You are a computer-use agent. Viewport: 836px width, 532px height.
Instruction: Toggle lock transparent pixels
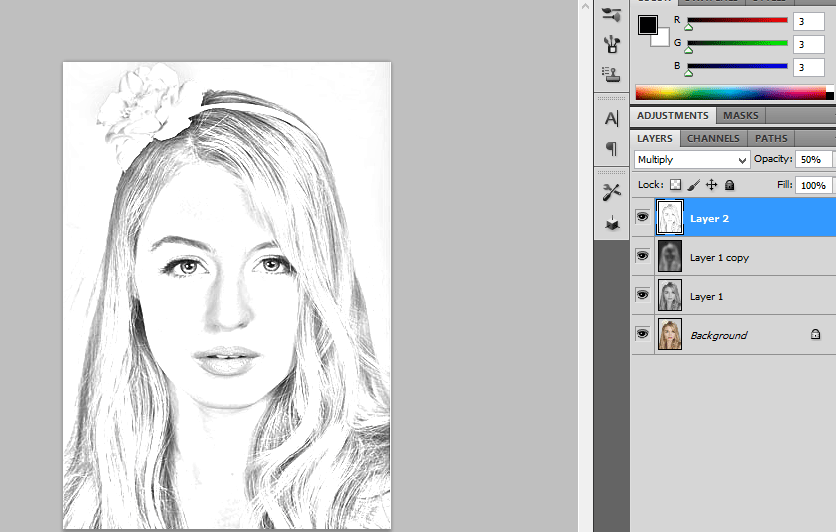(676, 185)
